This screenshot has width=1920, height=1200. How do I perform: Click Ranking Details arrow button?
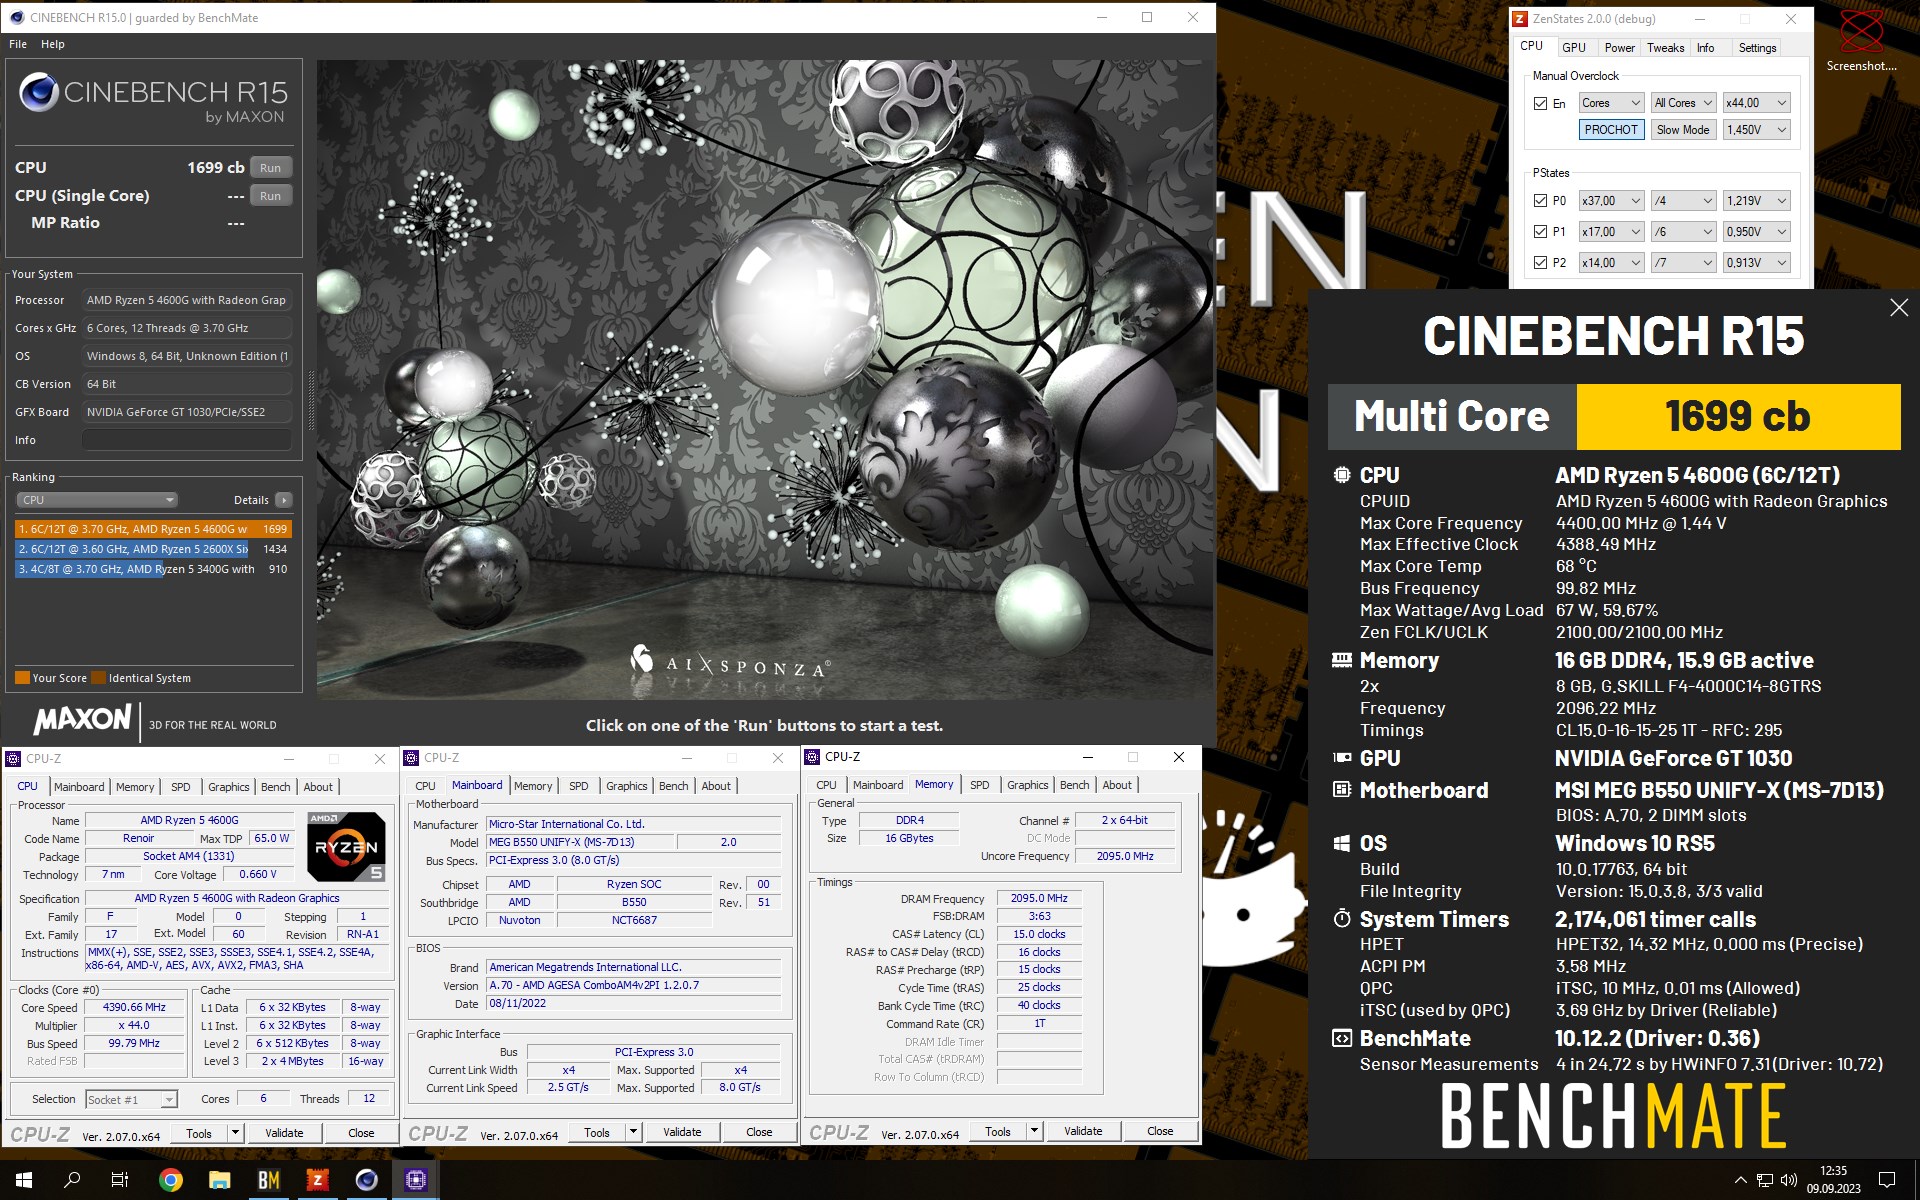click(x=284, y=500)
